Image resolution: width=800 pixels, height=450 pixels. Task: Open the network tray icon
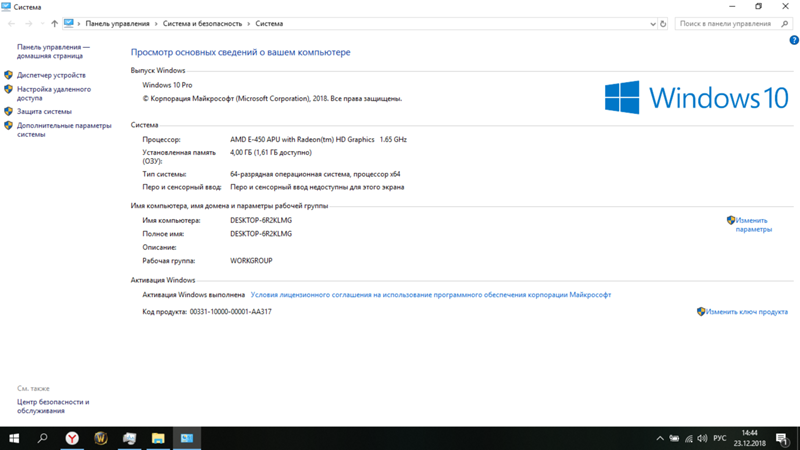pos(689,438)
